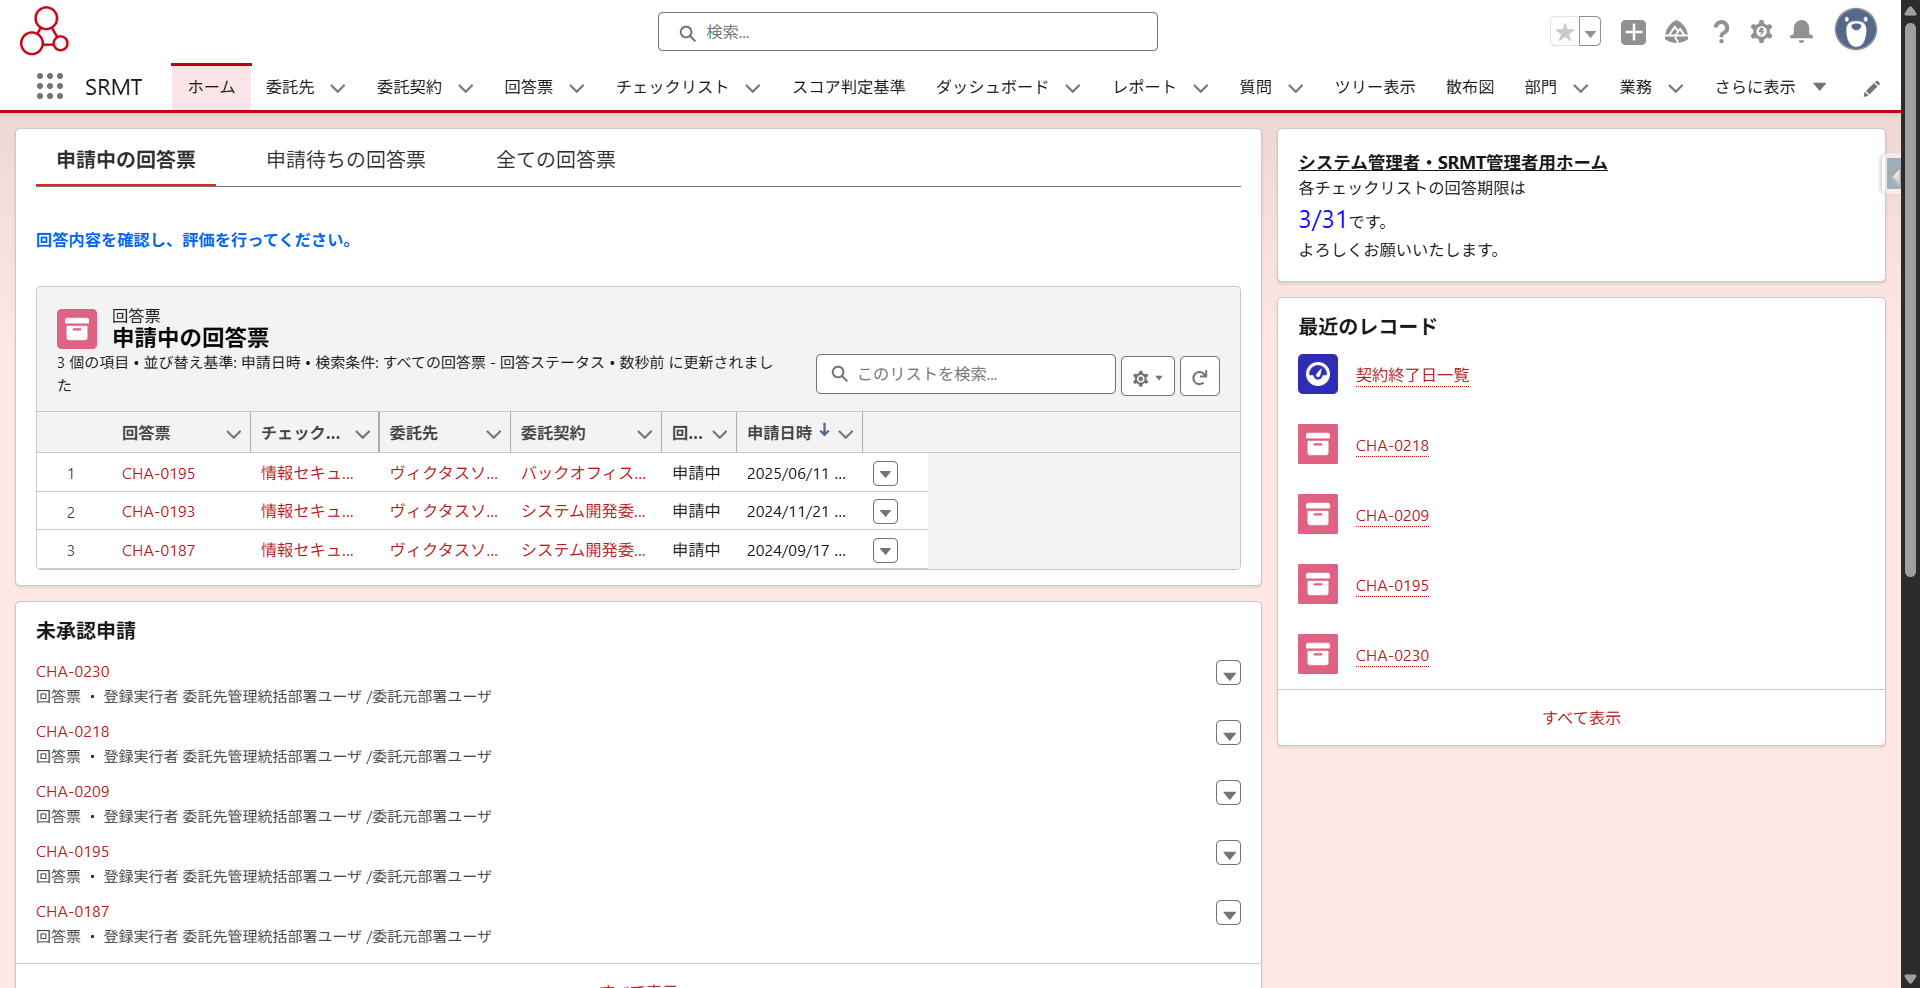Image resolution: width=1920 pixels, height=988 pixels.
Task: Expand row actions for CHA-0195
Action: click(885, 474)
